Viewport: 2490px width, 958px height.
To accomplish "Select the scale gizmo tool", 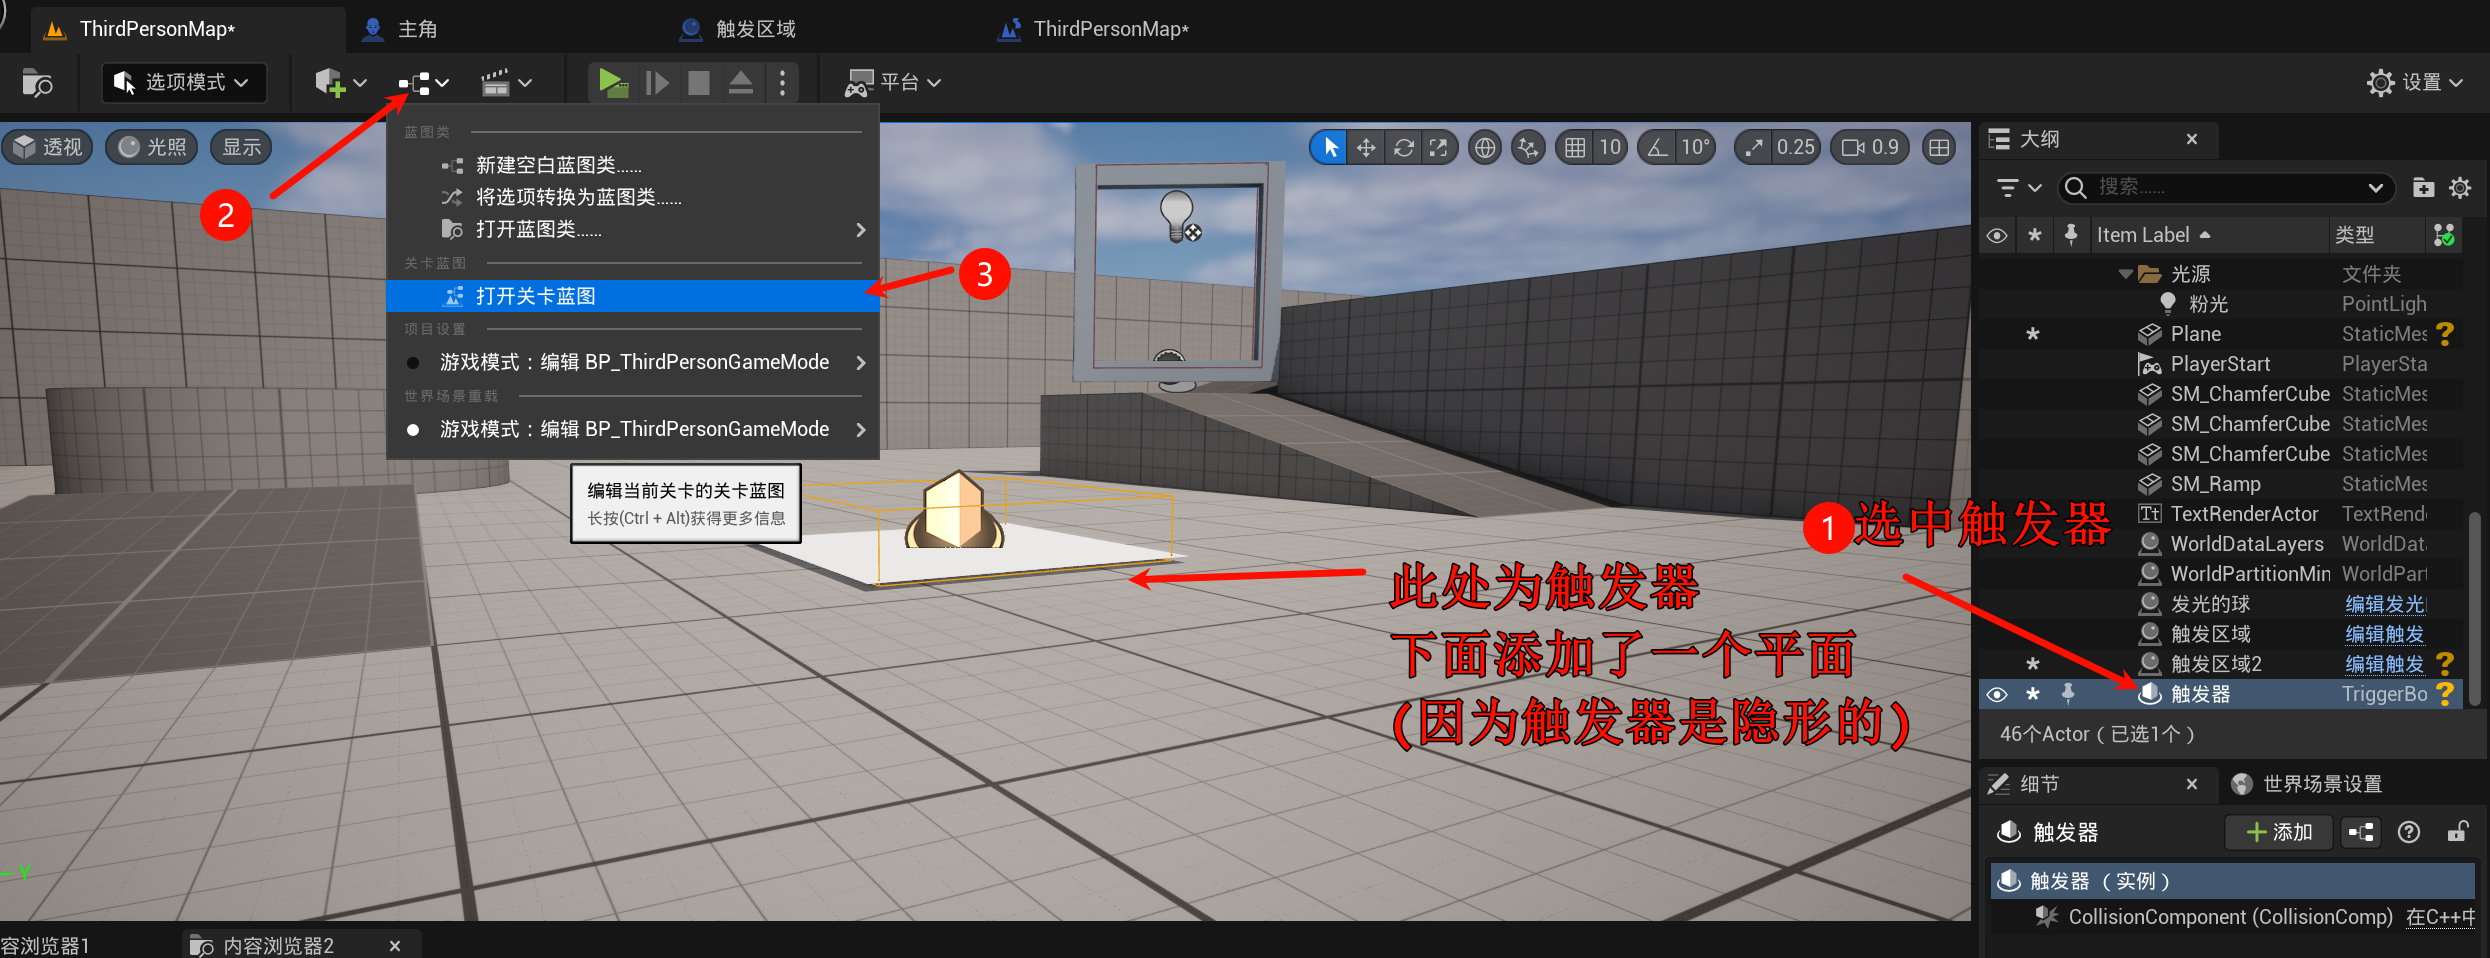I will [1439, 148].
